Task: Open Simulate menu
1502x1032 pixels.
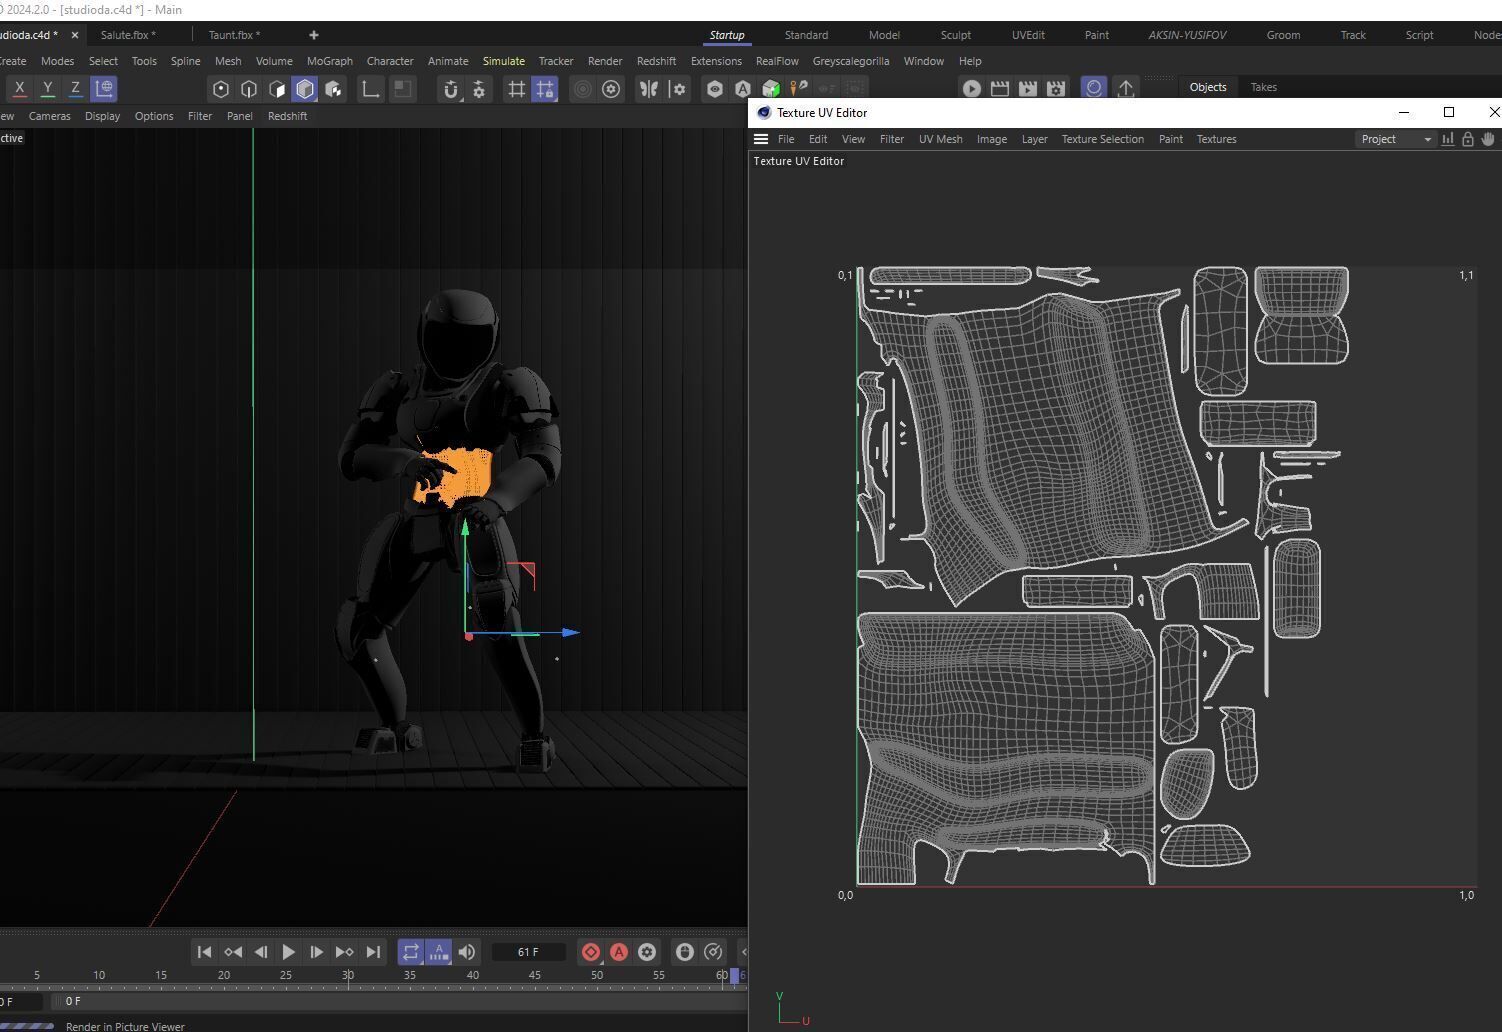Action: [x=504, y=61]
